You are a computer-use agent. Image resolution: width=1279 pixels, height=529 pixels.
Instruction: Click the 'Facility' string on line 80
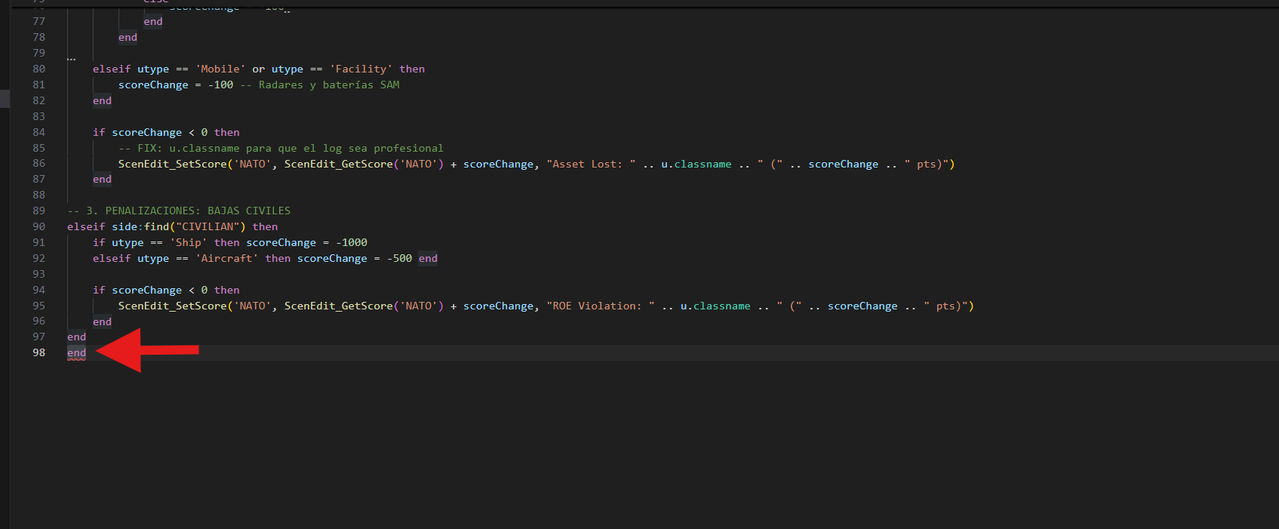[361, 69]
